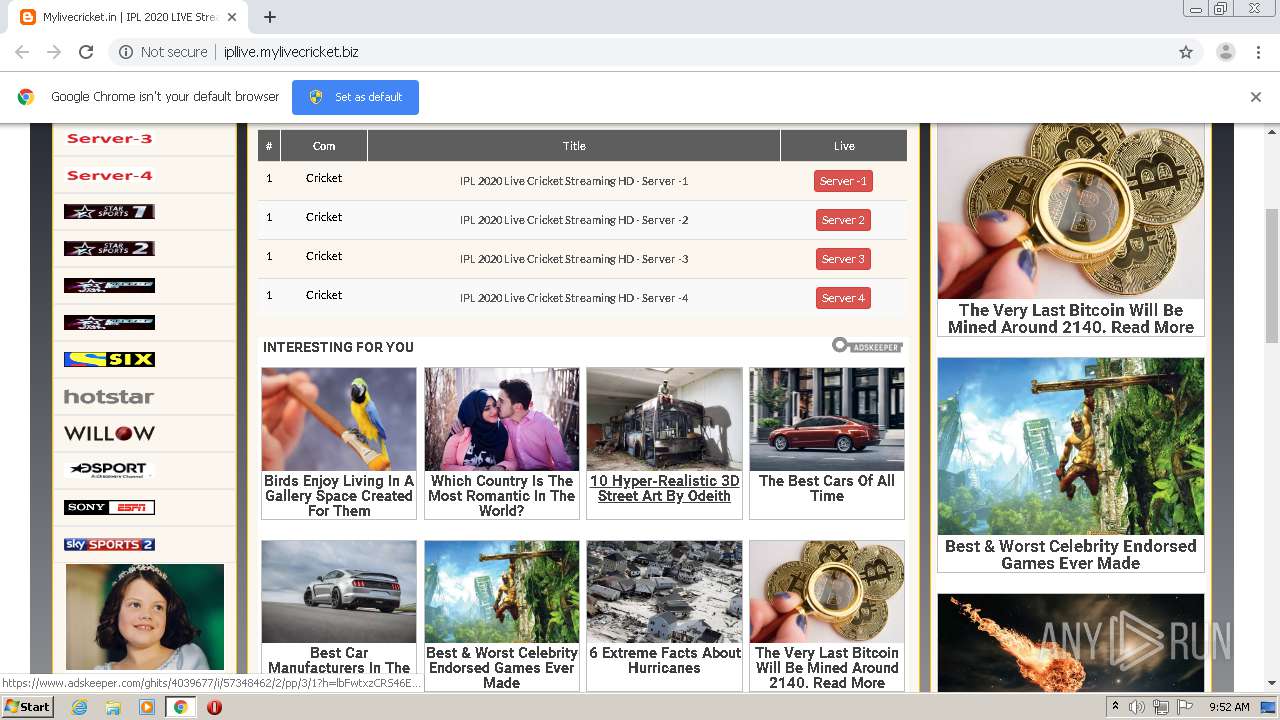Open the media player taskbar icon
The height and width of the screenshot is (720, 1280).
pyautogui.click(x=147, y=707)
